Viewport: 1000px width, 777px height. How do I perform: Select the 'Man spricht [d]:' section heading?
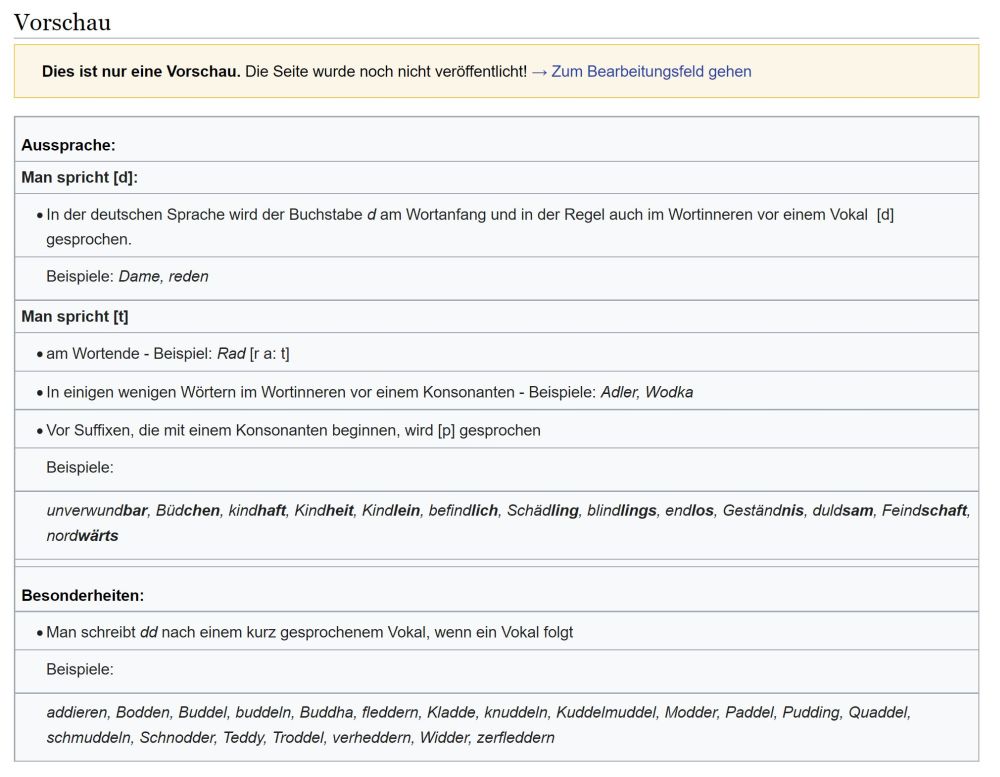tap(79, 177)
